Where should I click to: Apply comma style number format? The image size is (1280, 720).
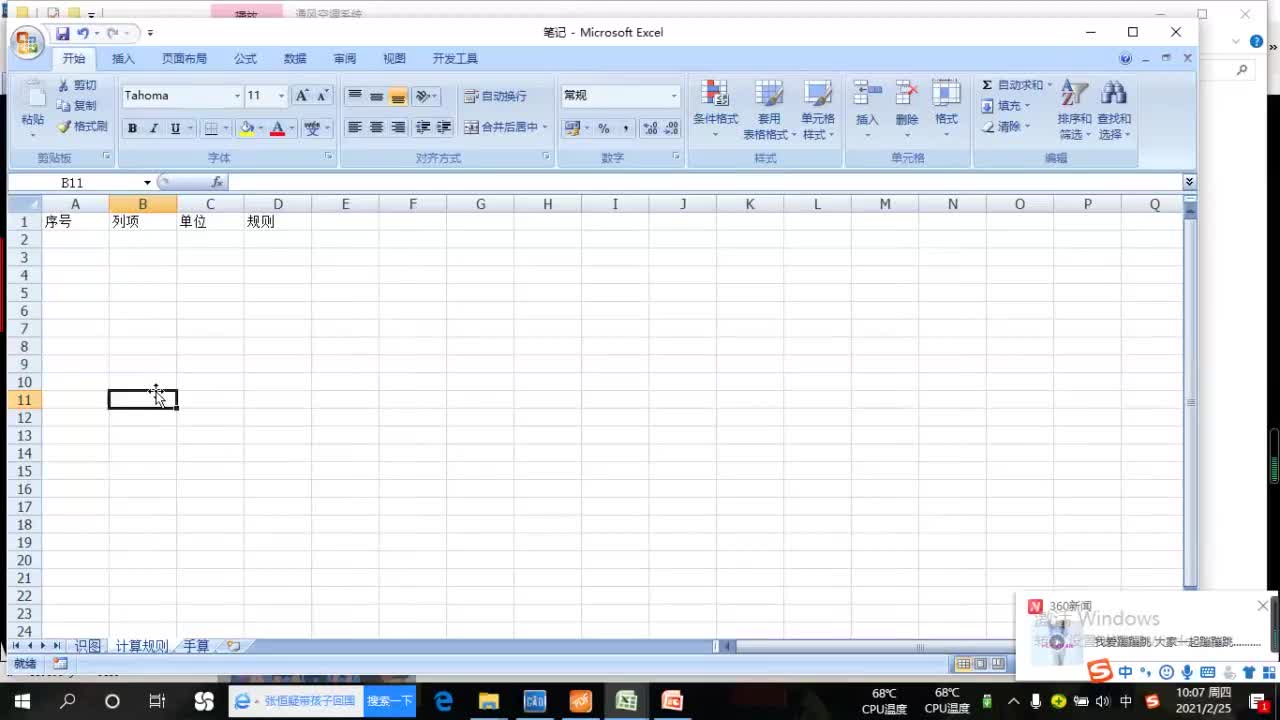point(625,128)
